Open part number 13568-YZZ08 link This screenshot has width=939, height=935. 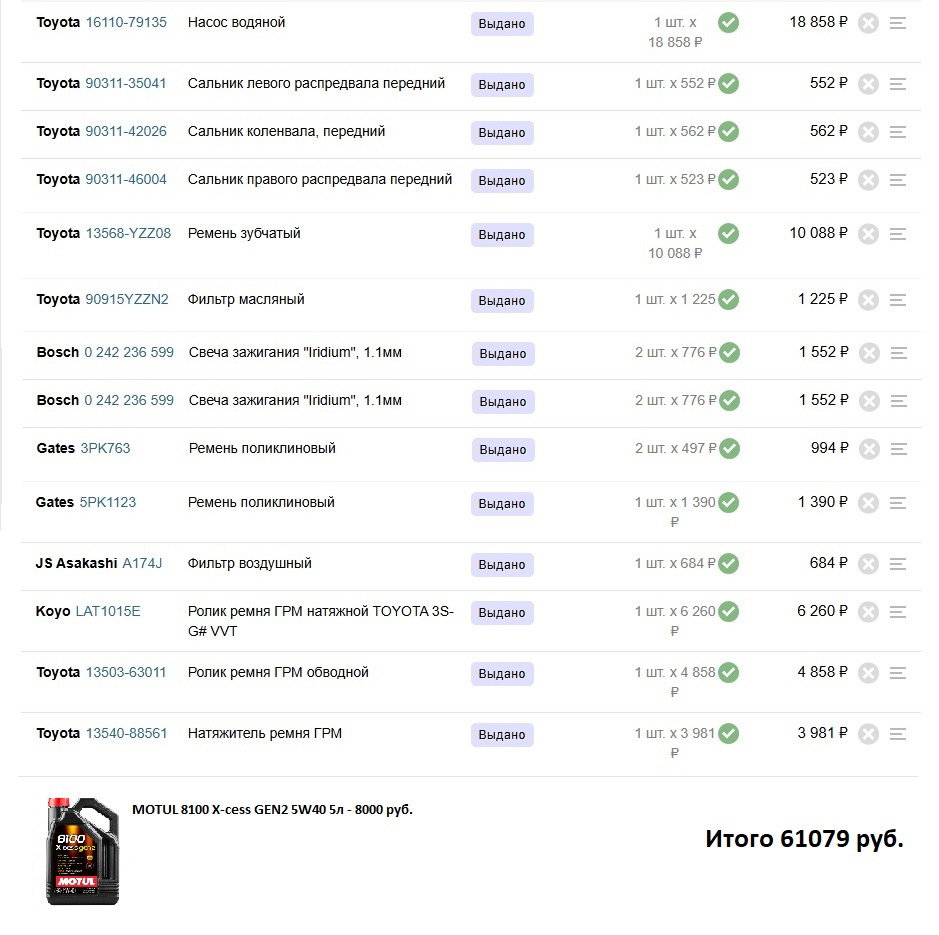(x=128, y=233)
